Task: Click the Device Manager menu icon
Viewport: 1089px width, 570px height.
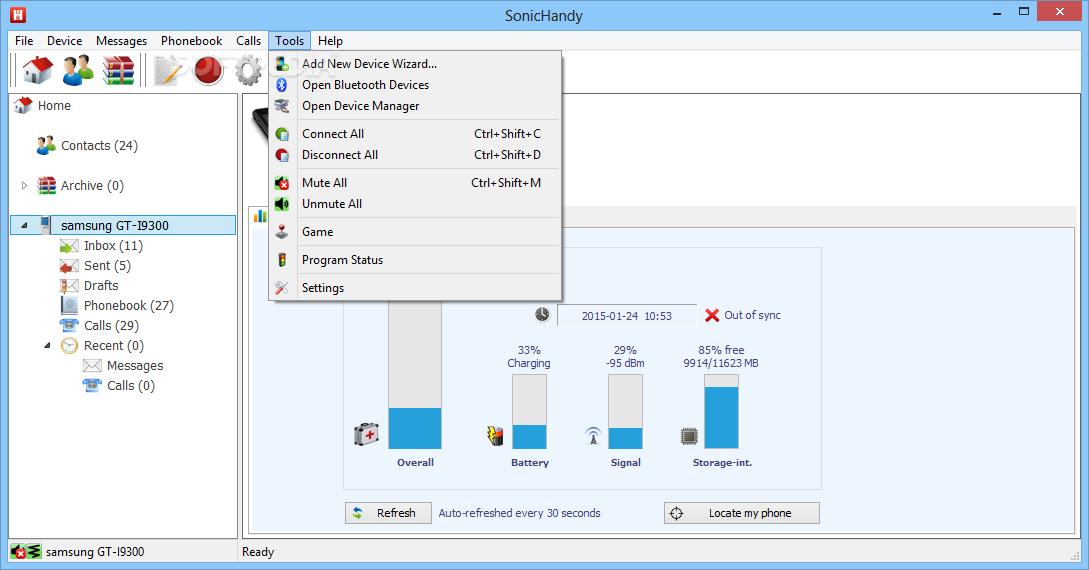Action: pyautogui.click(x=282, y=106)
